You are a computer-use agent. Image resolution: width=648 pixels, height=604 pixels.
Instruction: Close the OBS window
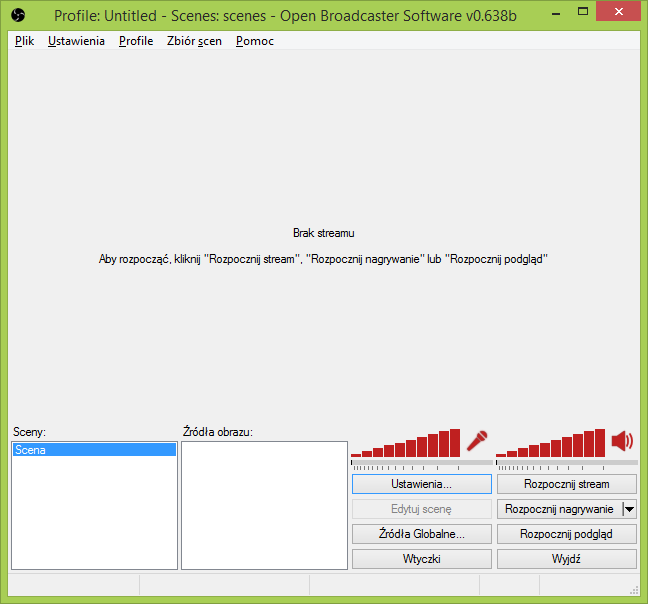pyautogui.click(x=619, y=12)
